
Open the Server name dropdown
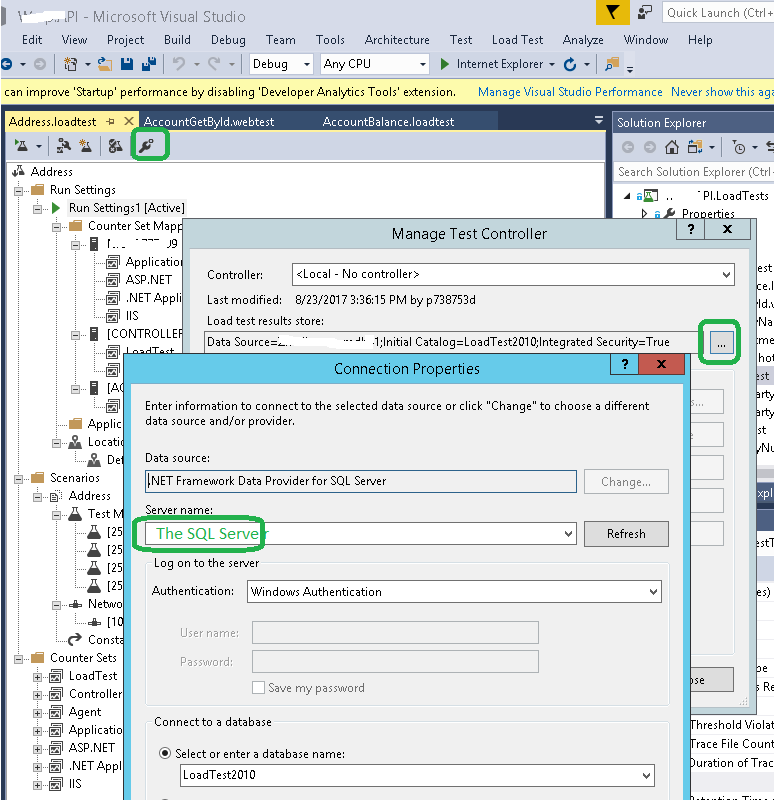(568, 534)
